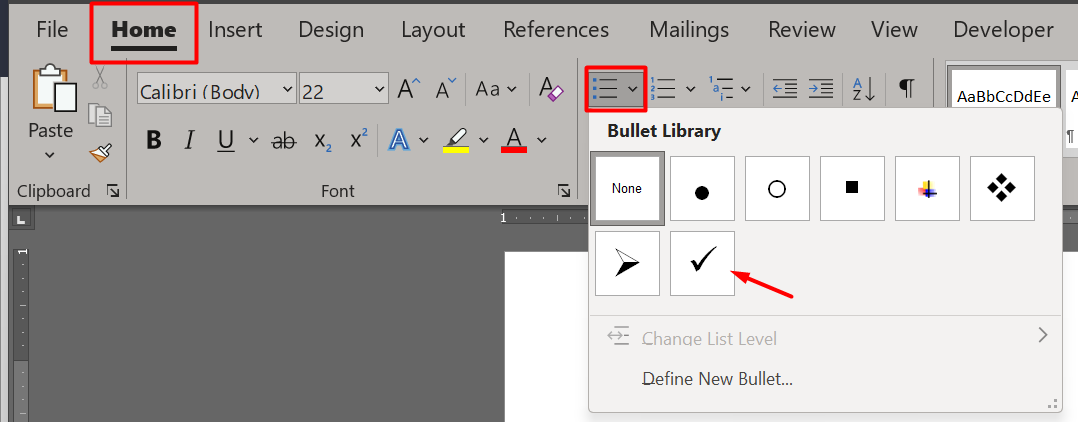Switch to the Mailings tab
Image resolution: width=1078 pixels, height=422 pixels.
[x=689, y=30]
